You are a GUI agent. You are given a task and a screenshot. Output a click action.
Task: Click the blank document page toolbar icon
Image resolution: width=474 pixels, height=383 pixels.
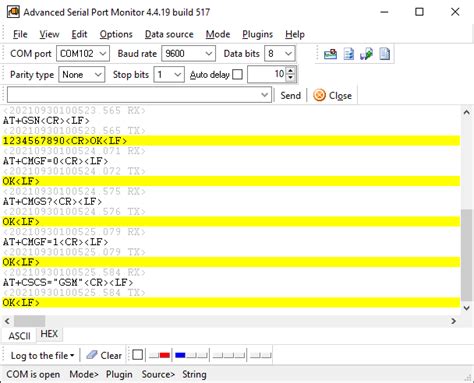(385, 54)
